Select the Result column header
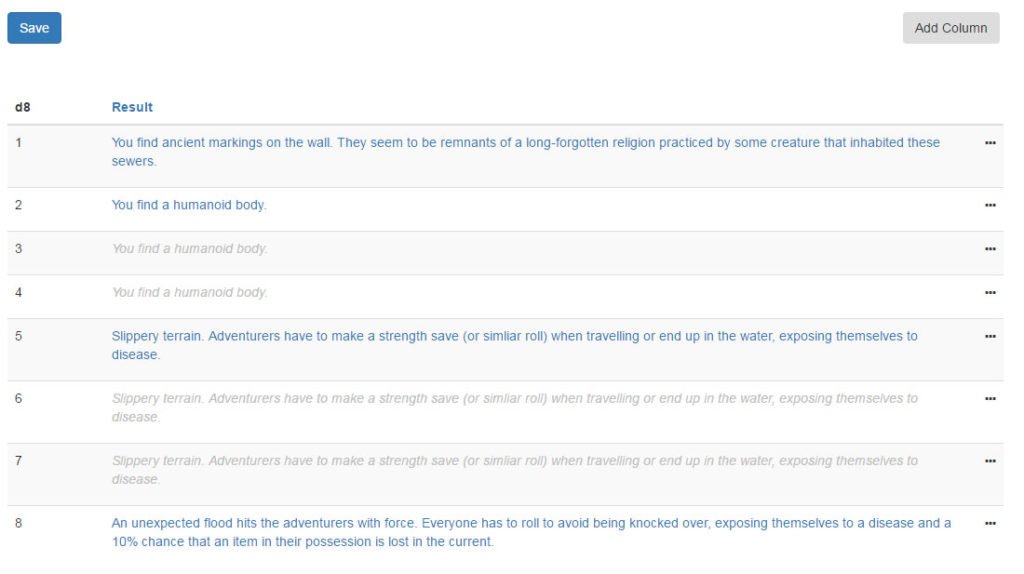This screenshot has width=1024, height=574. pos(132,107)
